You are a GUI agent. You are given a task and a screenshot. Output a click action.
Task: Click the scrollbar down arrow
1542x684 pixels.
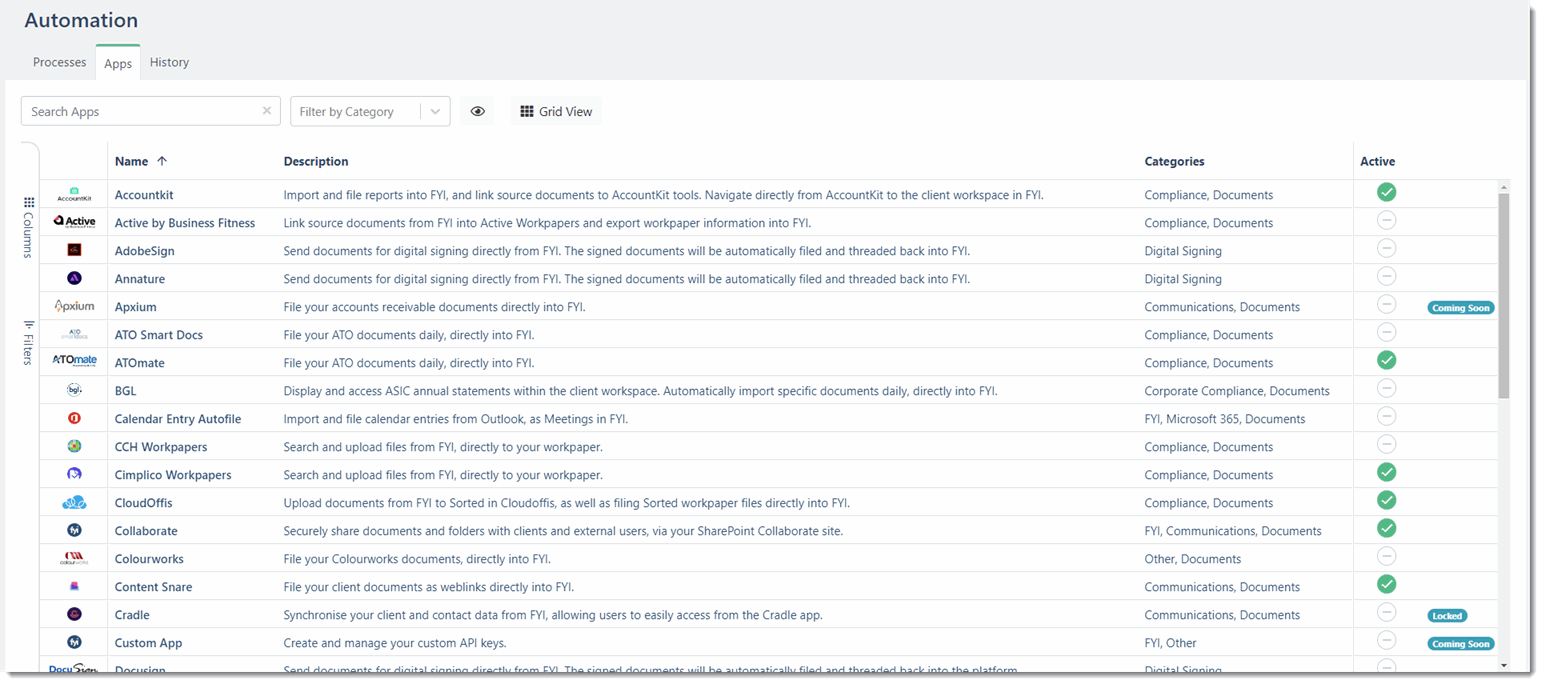click(1504, 665)
